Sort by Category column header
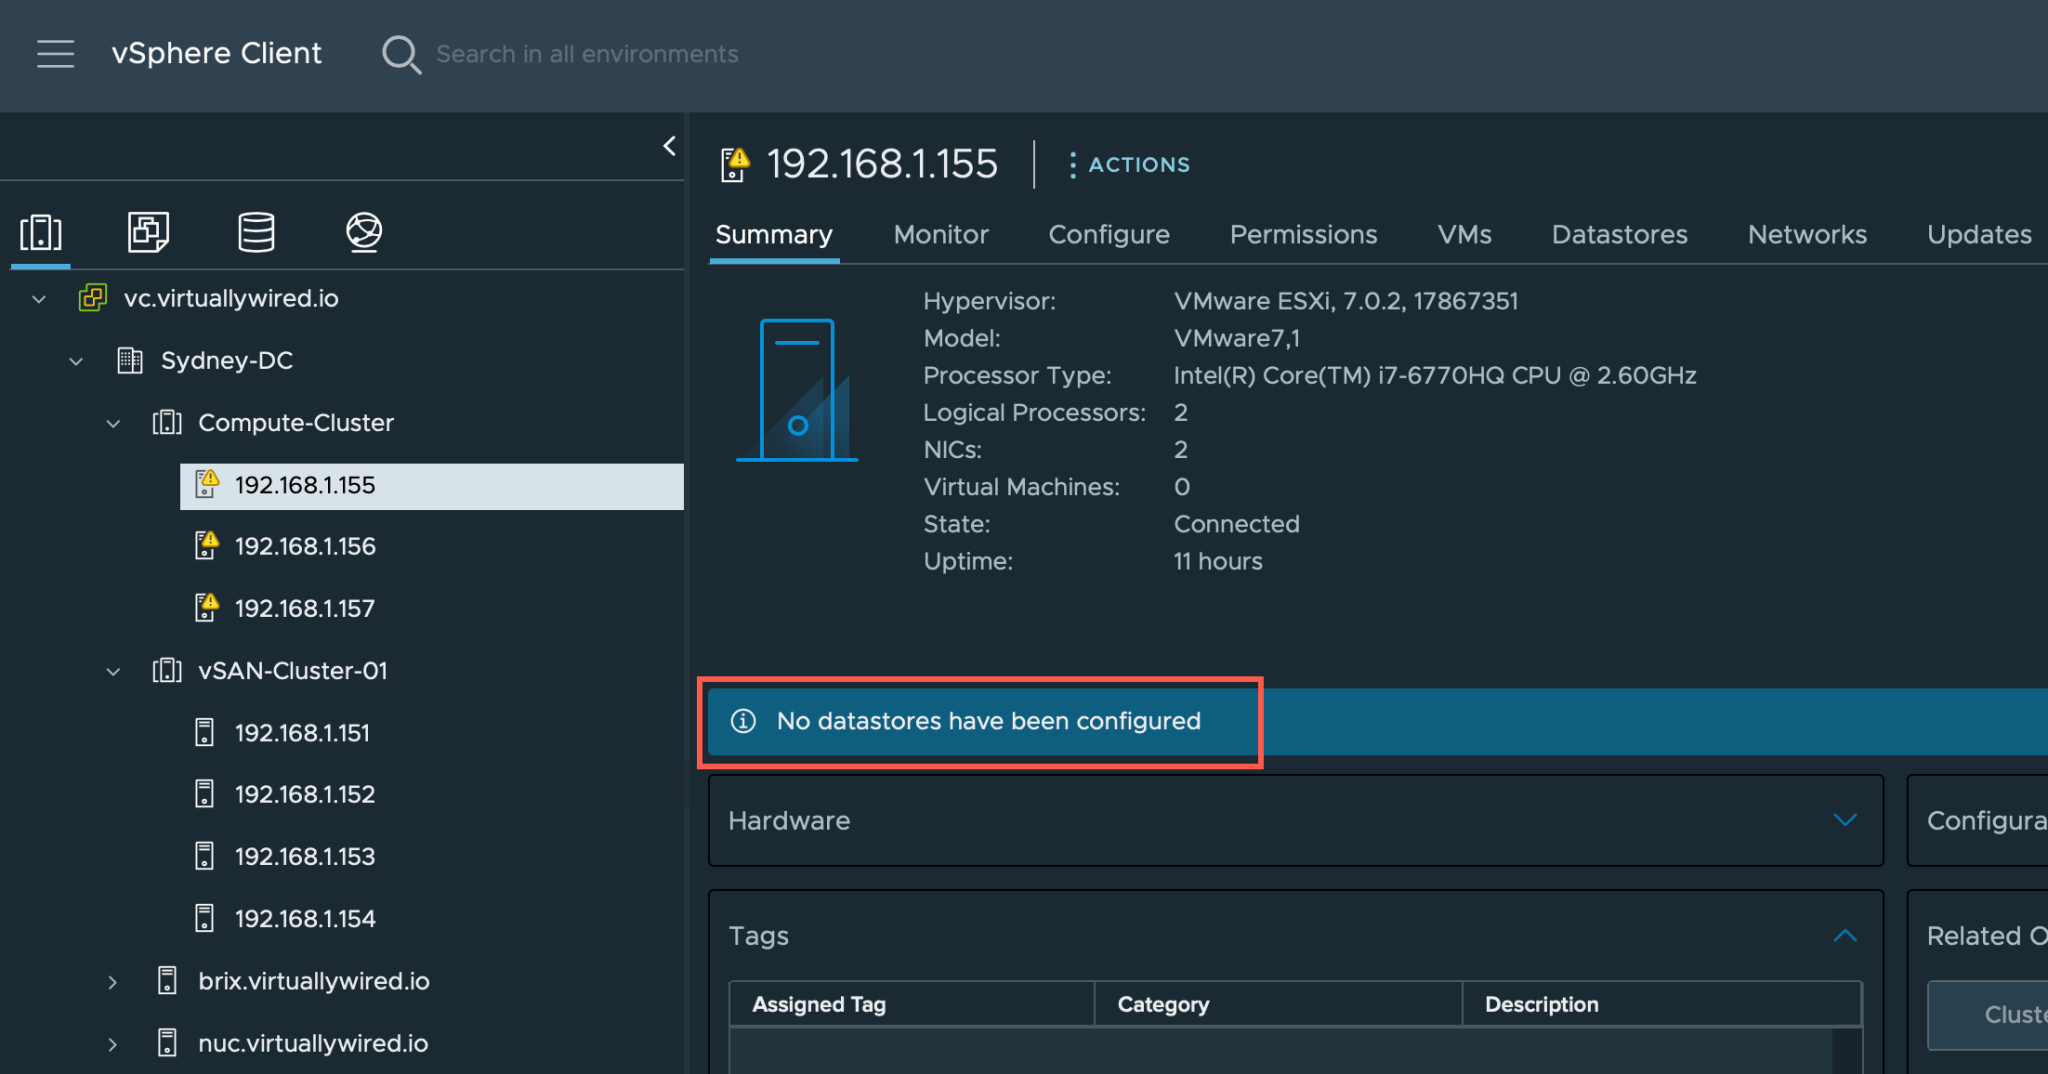This screenshot has width=2048, height=1074. coord(1278,1004)
